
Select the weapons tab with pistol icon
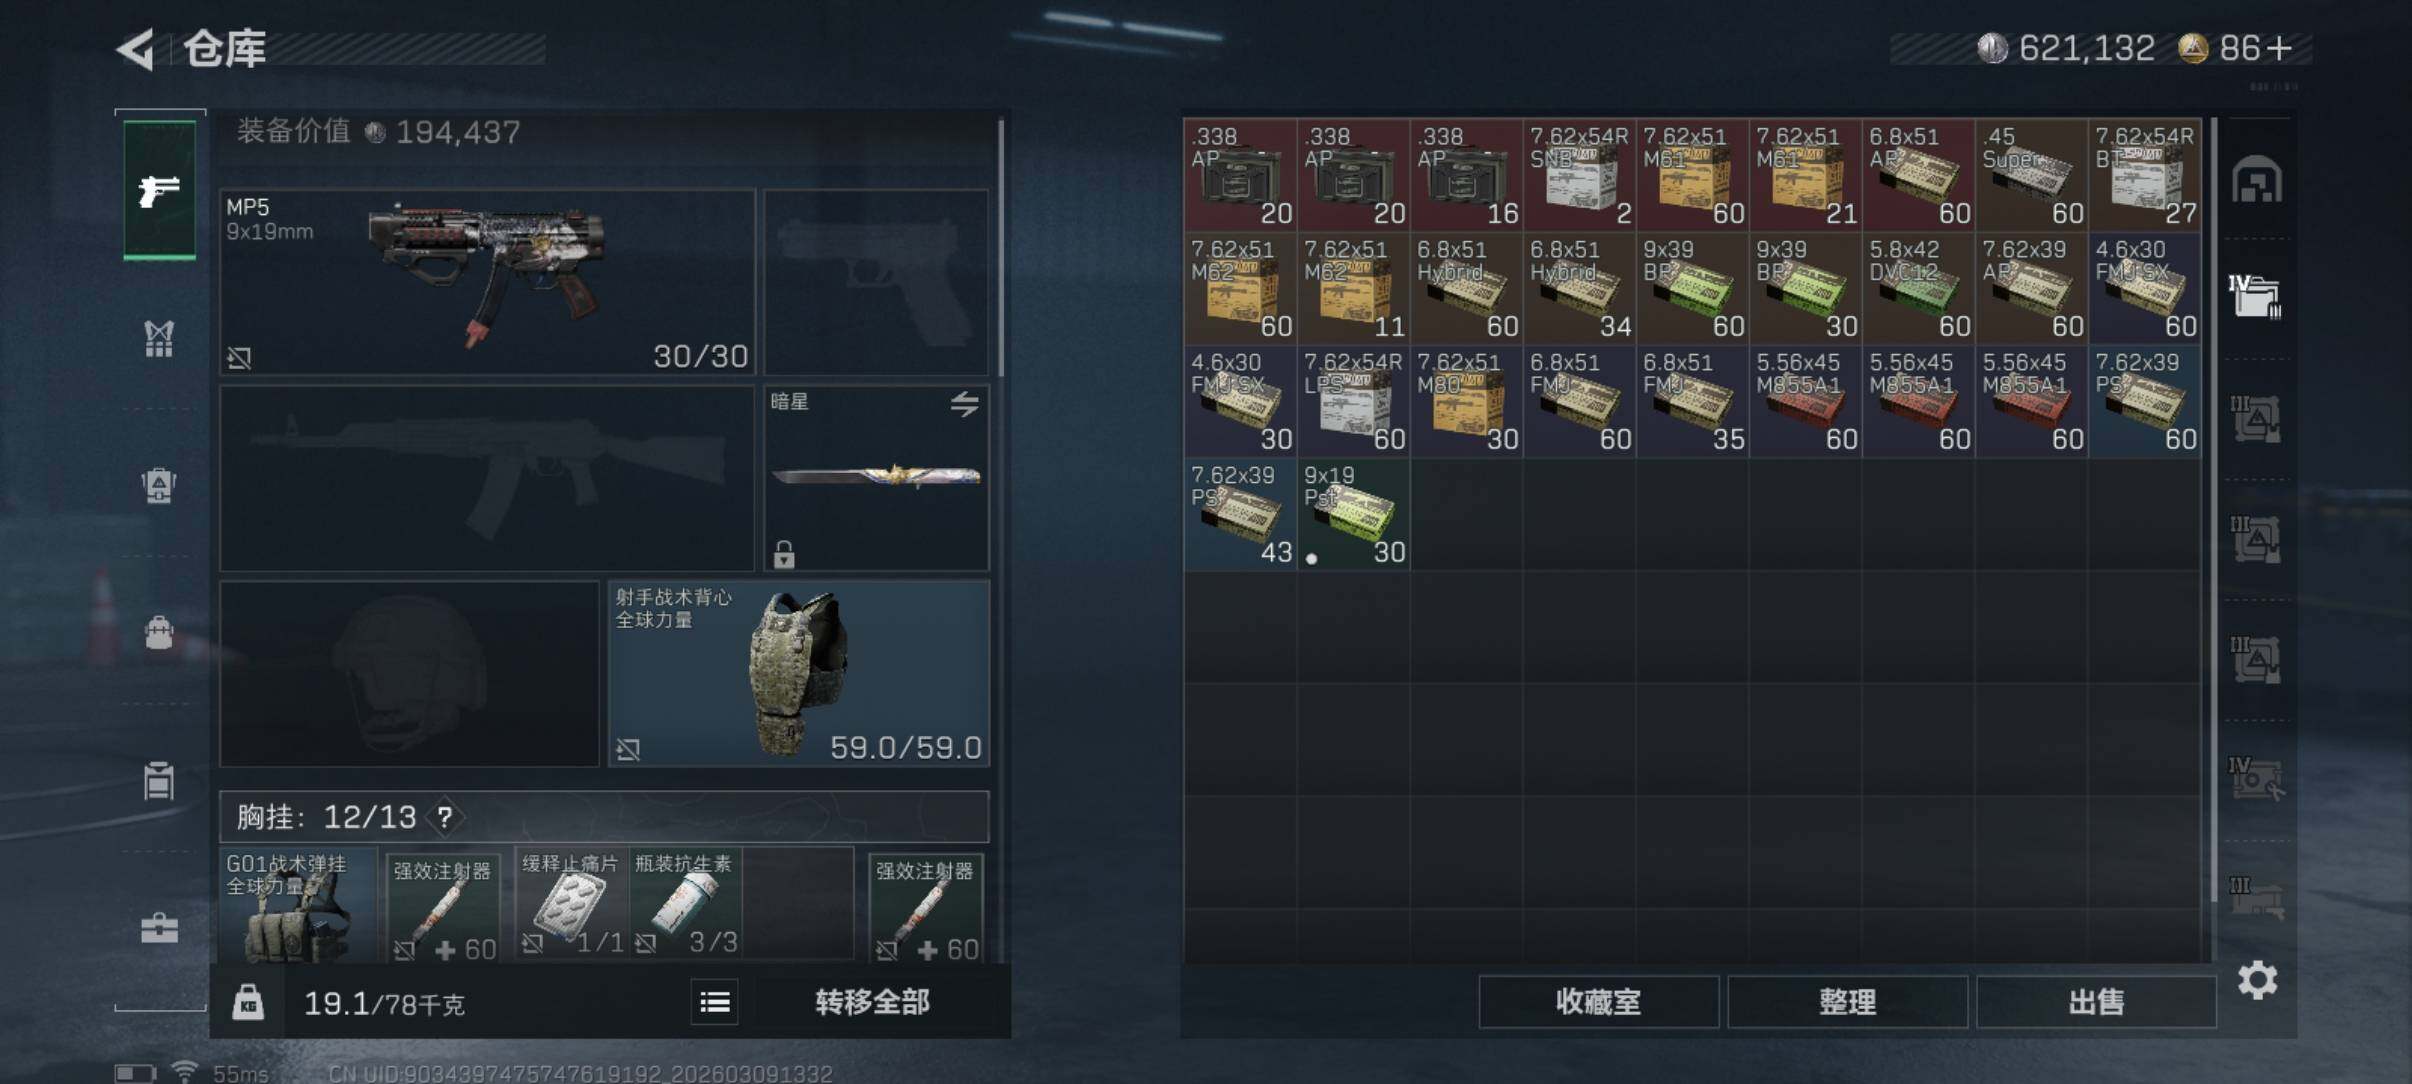[x=159, y=189]
